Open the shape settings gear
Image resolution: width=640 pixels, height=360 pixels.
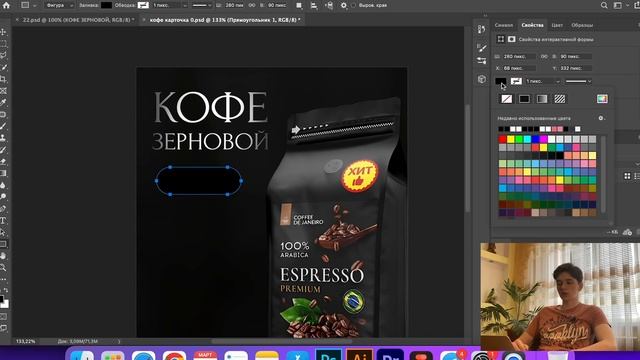pyautogui.click(x=344, y=5)
